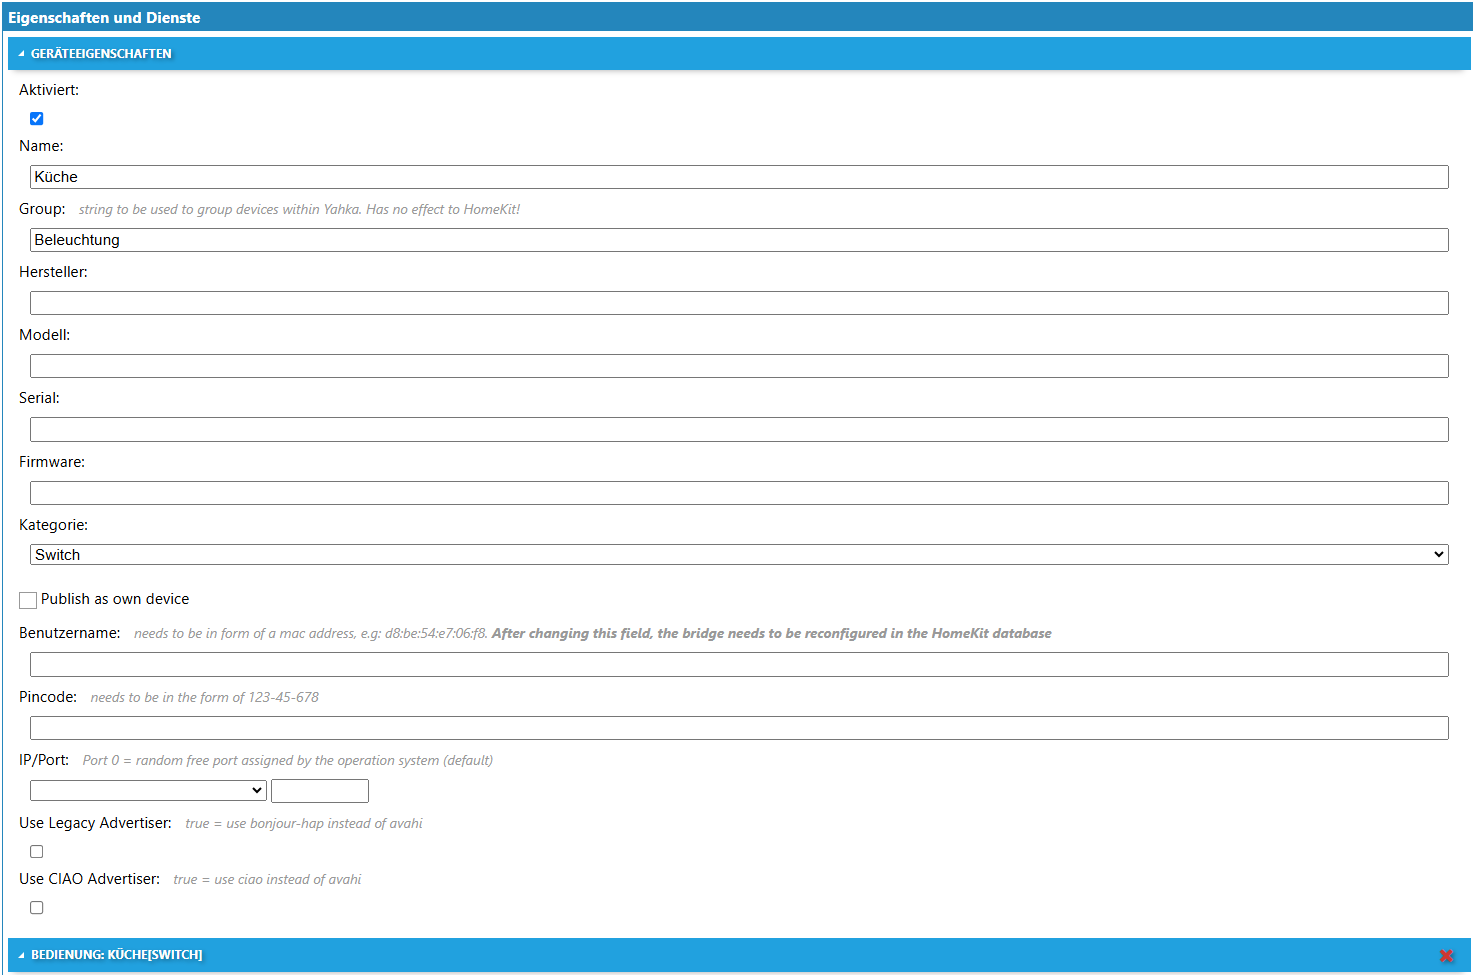Enable Publish as own device checkbox
Viewport: 1473px width, 975px height.
click(x=28, y=600)
